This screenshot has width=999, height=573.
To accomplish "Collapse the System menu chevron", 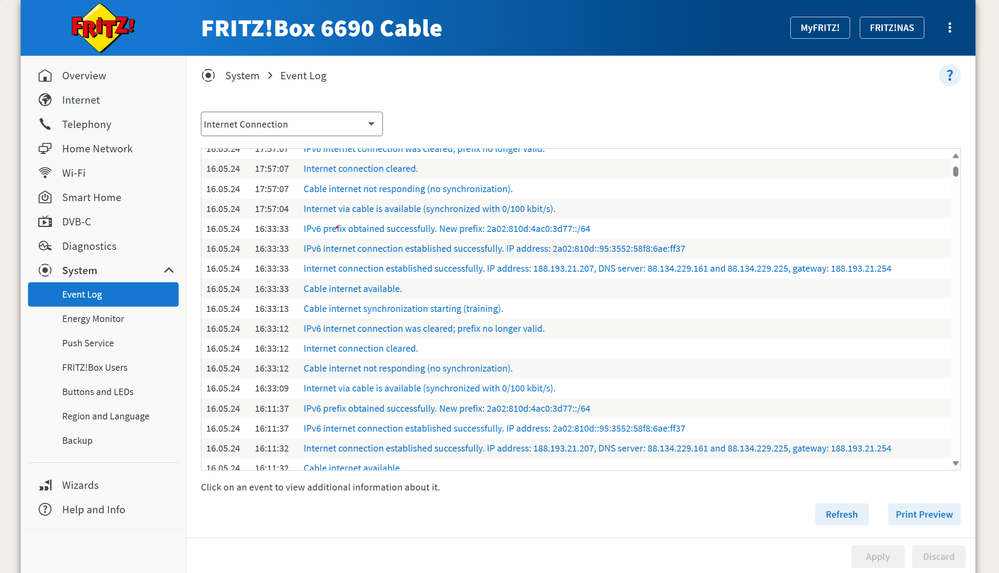I will [169, 270].
